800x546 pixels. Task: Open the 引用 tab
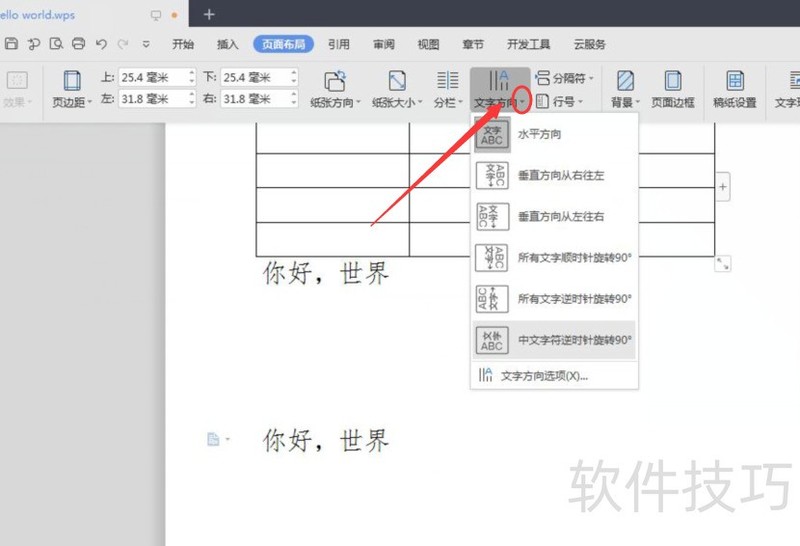(339, 44)
